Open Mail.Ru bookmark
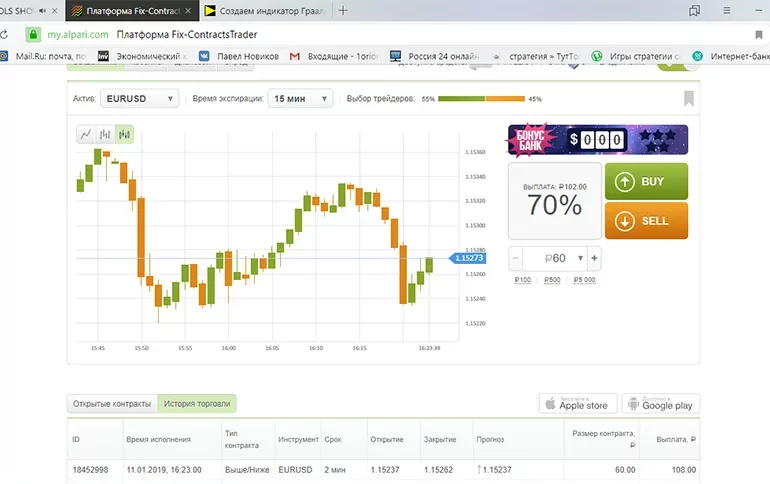 tap(43, 56)
